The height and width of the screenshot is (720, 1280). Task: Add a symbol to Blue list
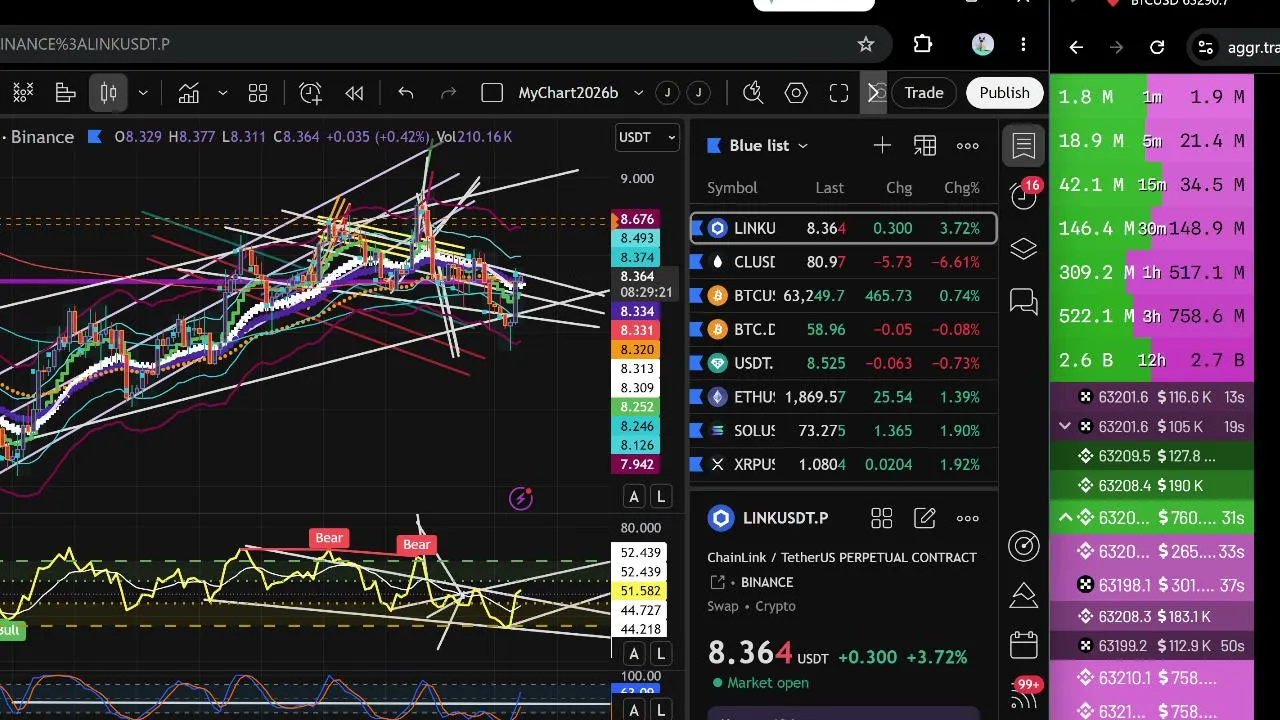882,146
